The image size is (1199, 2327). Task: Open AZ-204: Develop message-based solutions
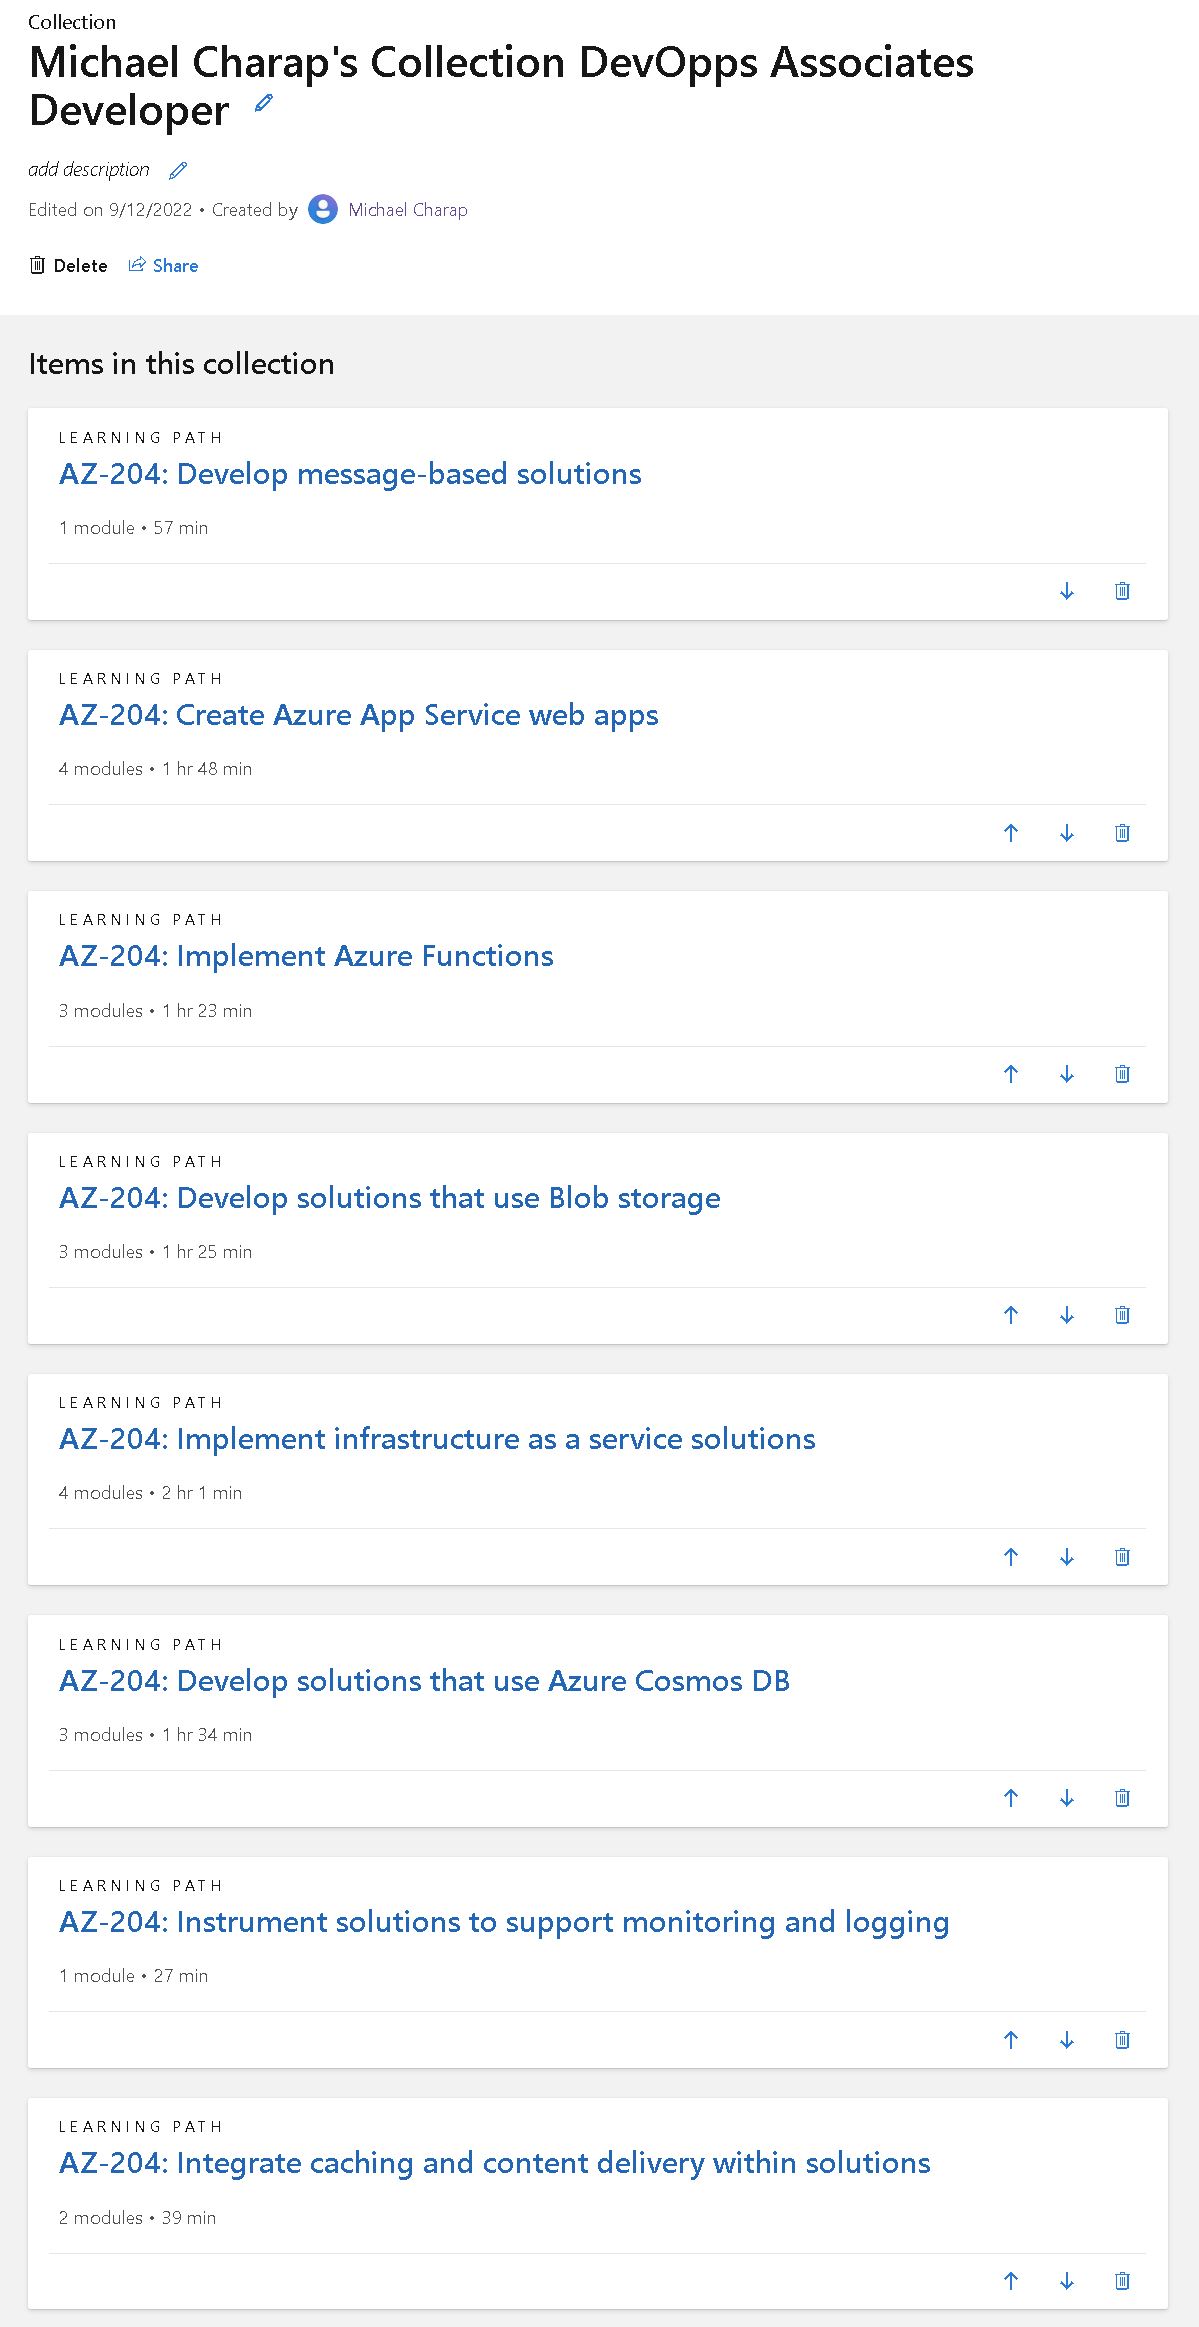click(x=350, y=474)
